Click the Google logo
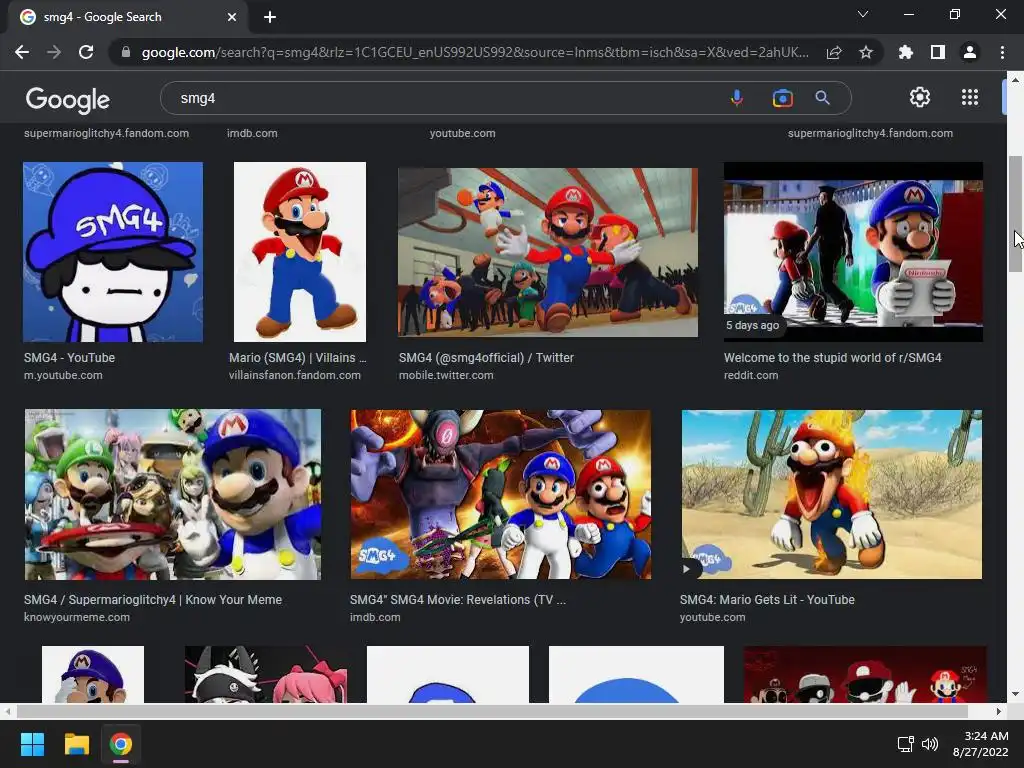The image size is (1024, 768). (x=68, y=99)
